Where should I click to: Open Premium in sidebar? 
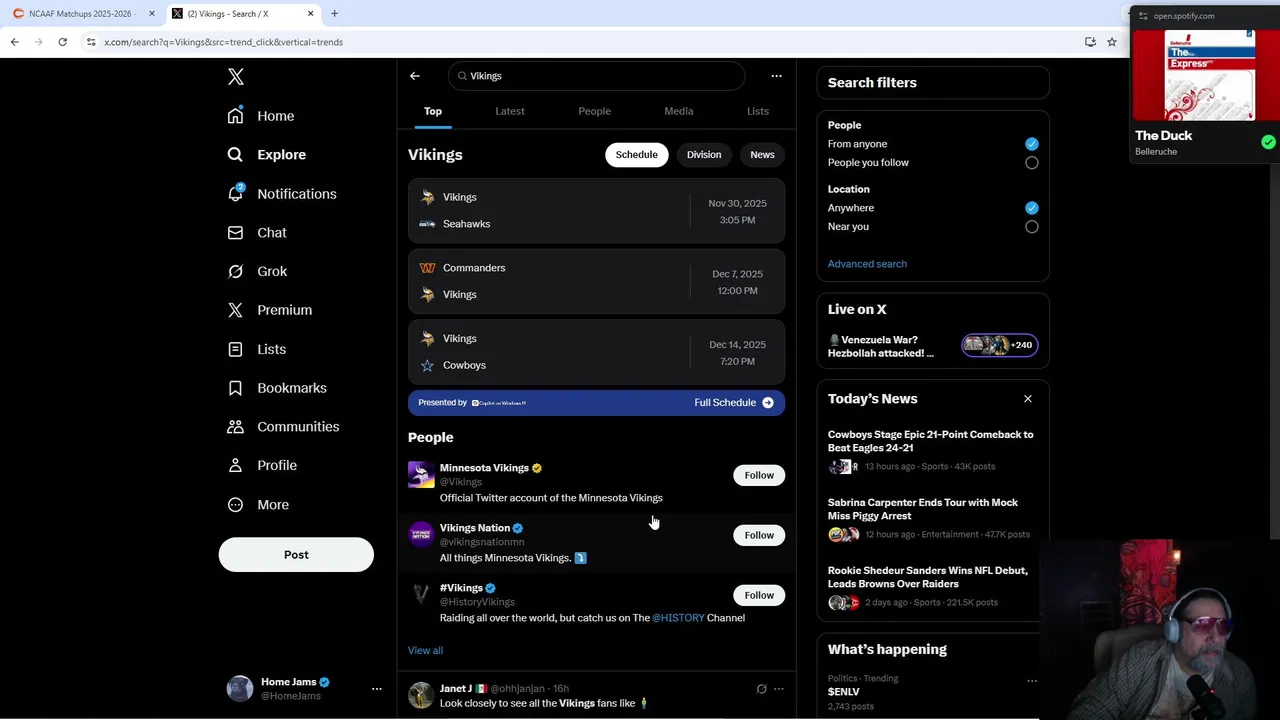[270, 310]
